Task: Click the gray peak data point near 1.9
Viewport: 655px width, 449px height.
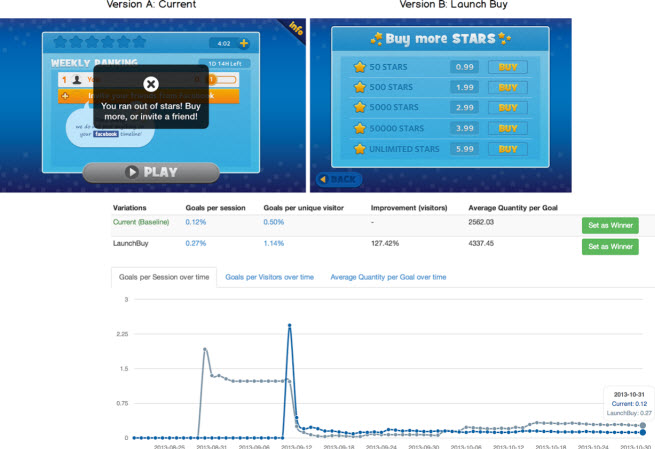Action: pos(205,349)
